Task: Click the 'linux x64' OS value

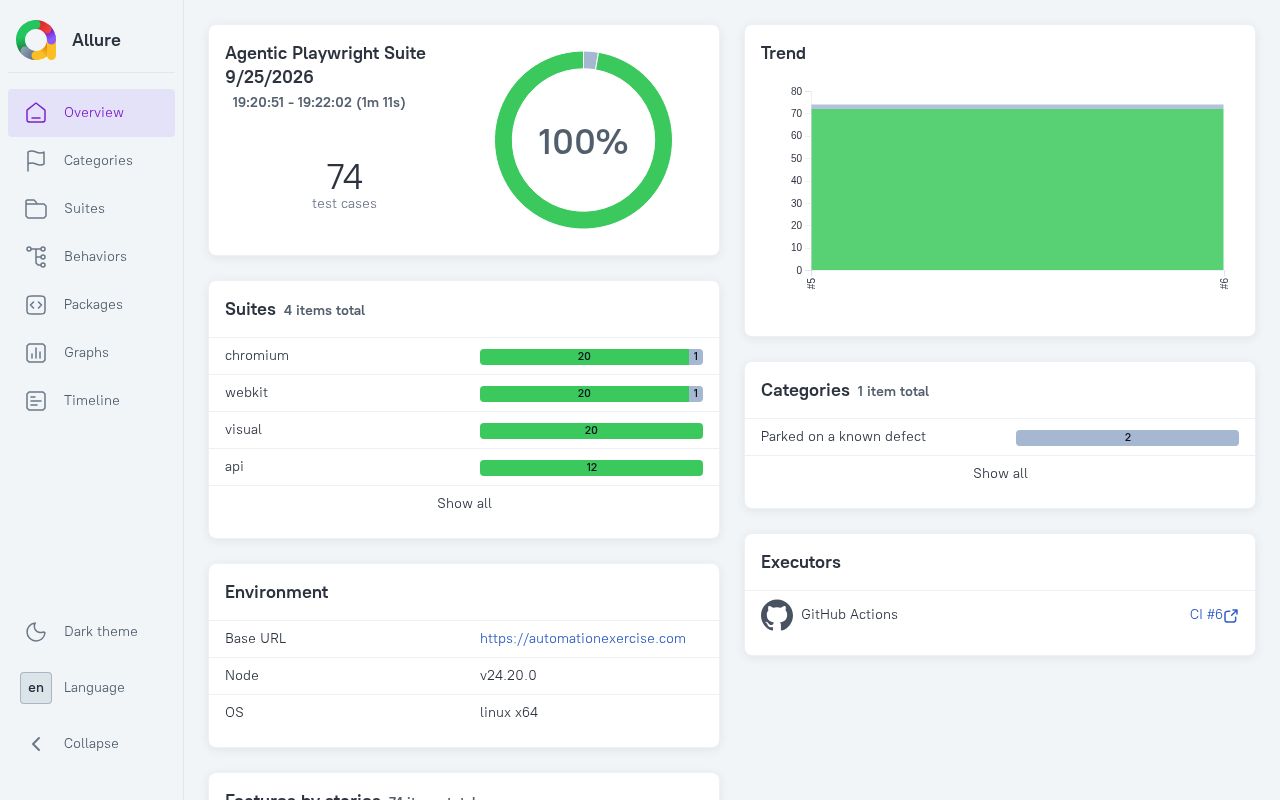Action: coord(509,712)
